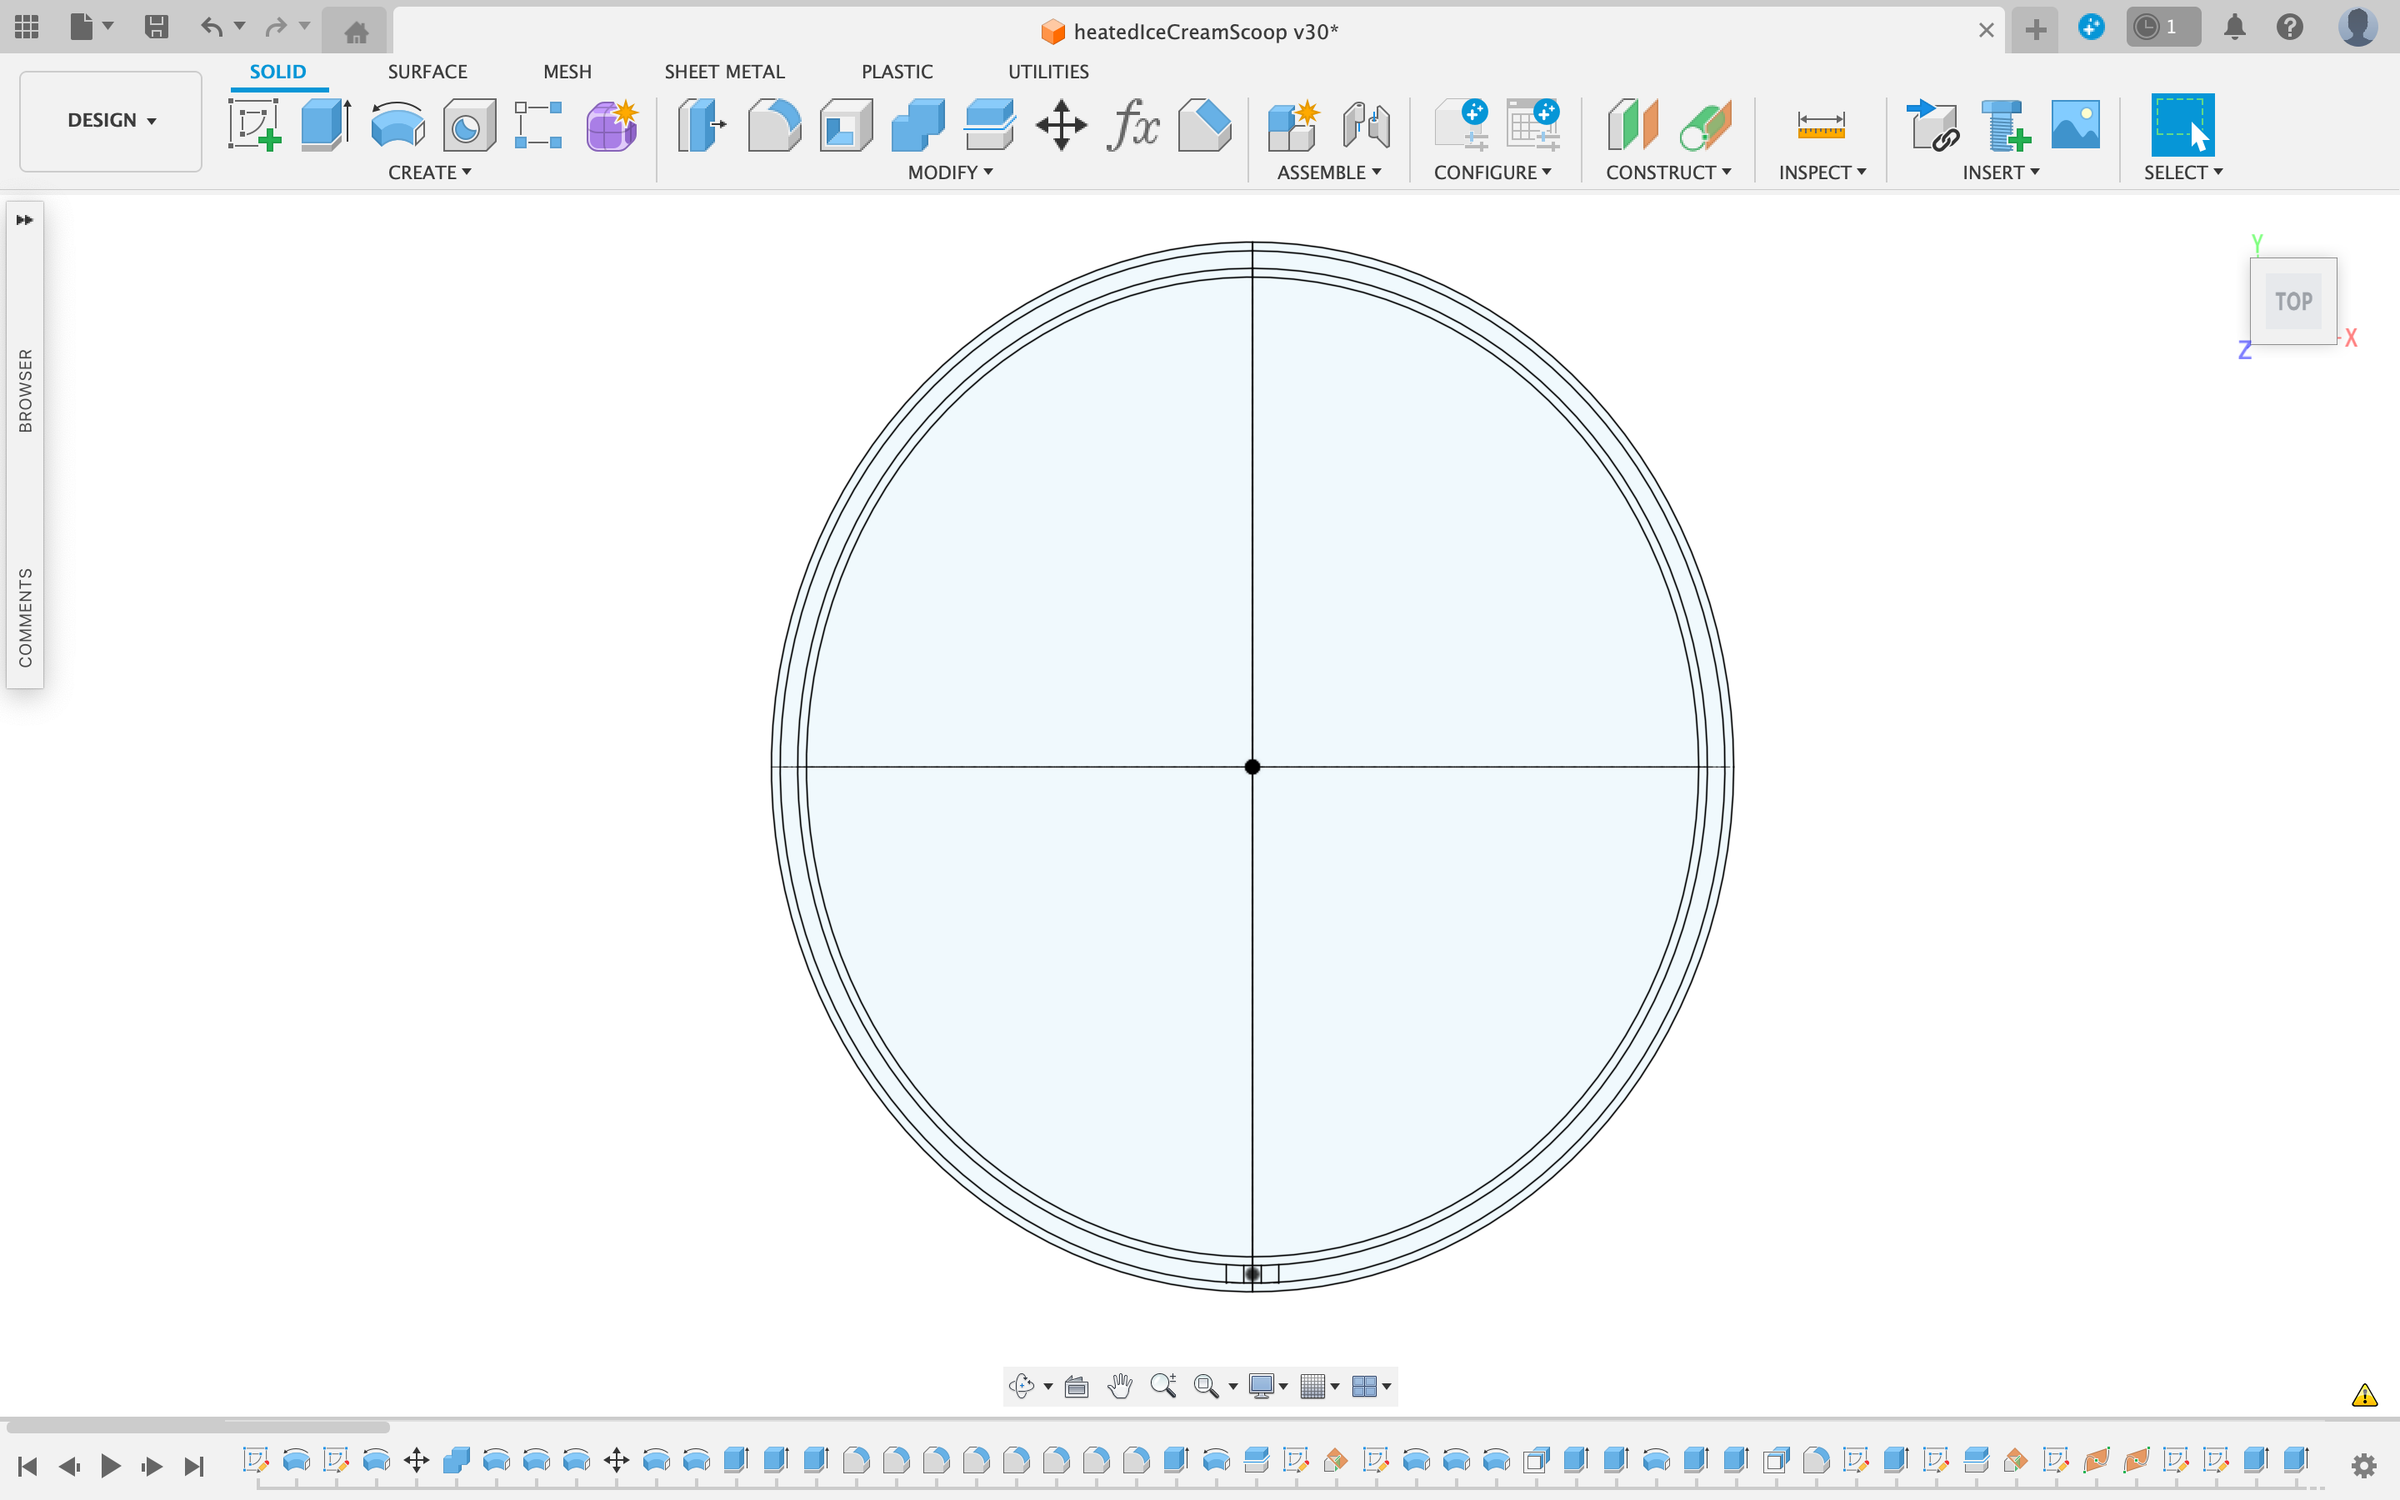Click the Insert Image icon
Screen dimensions: 2400x1500
point(2075,125)
